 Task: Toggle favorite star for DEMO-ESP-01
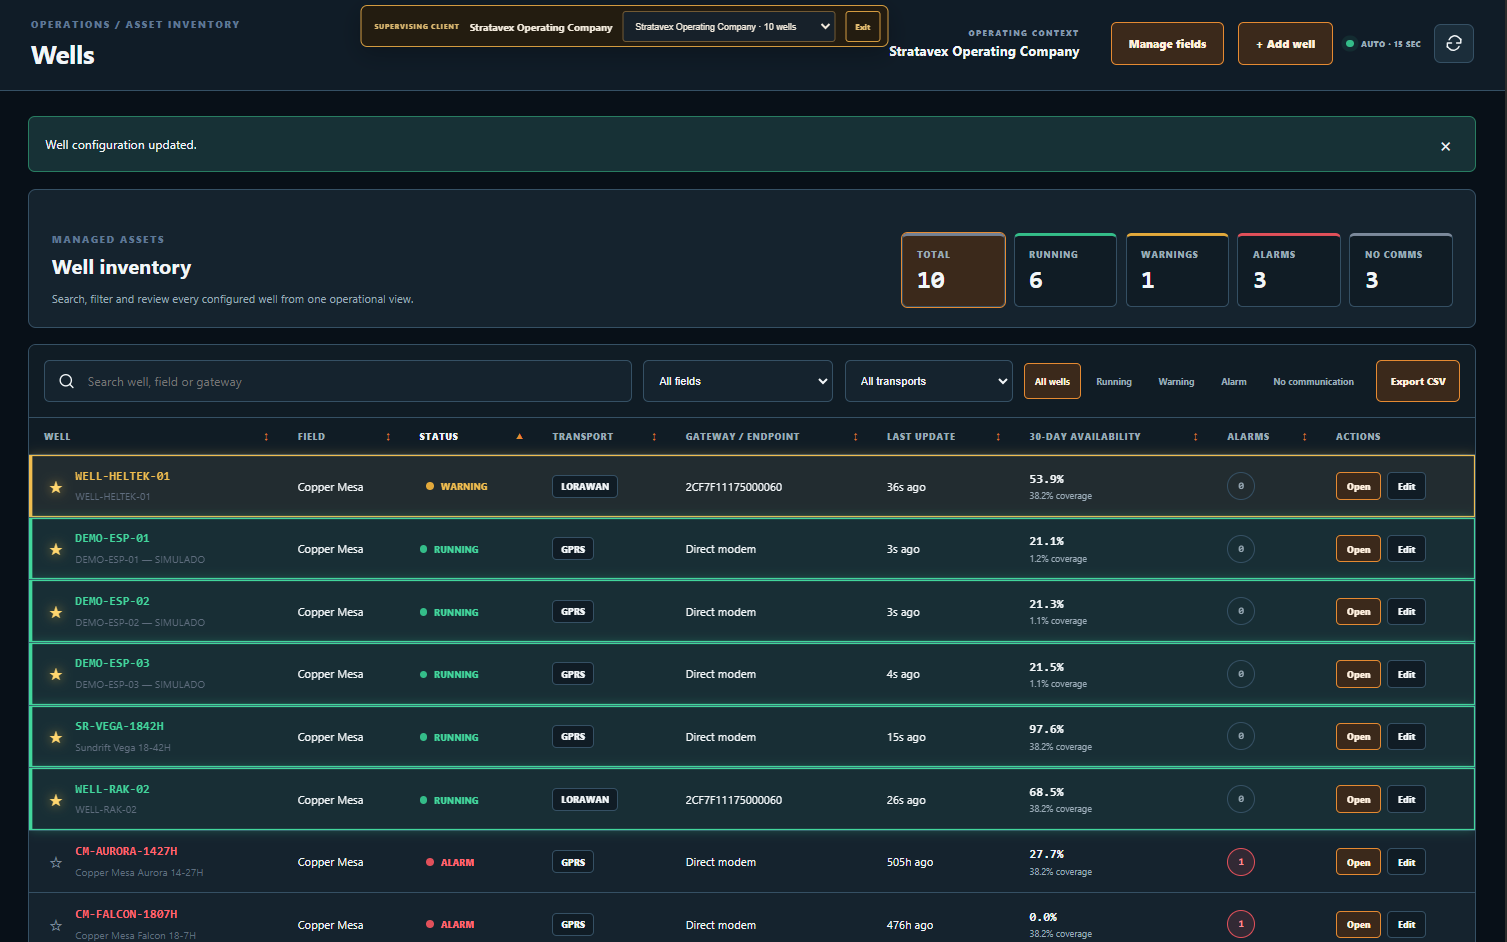click(56, 549)
